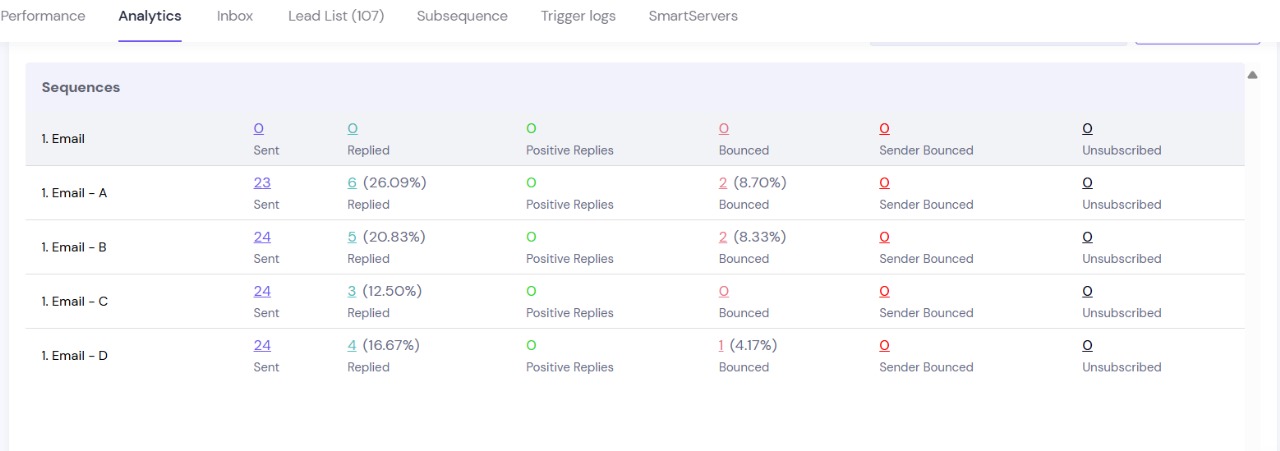View the 3 replies for Email - C

tap(352, 291)
